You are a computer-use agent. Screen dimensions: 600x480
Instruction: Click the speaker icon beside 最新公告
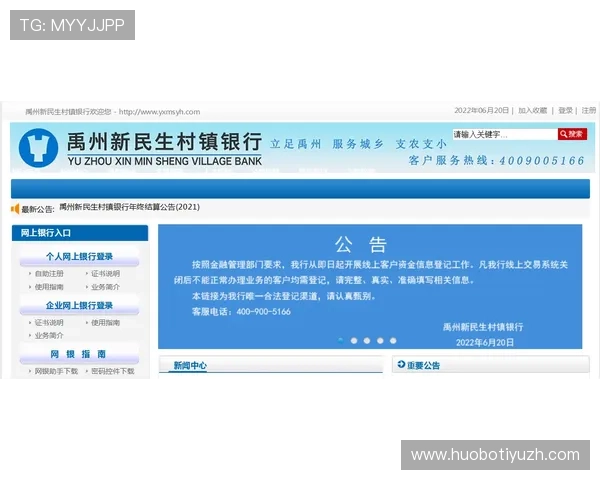15,209
